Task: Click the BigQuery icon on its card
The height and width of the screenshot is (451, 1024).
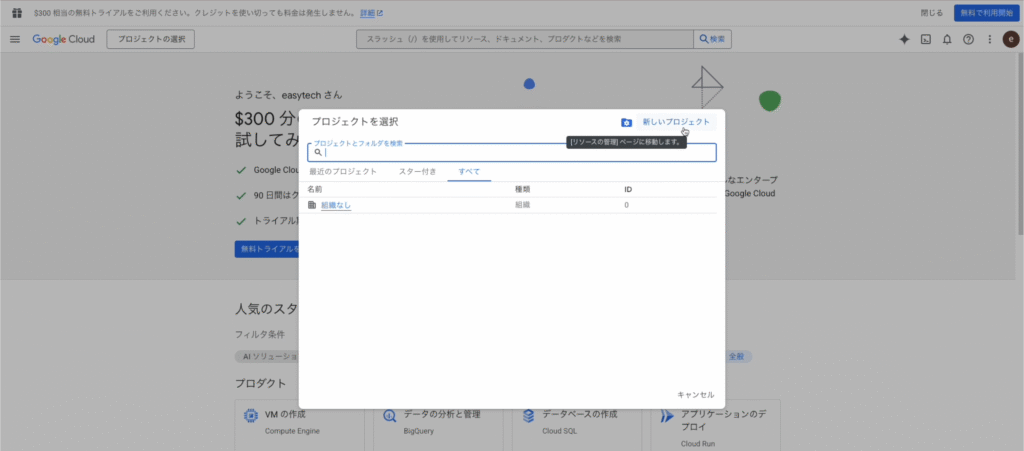Action: click(389, 415)
